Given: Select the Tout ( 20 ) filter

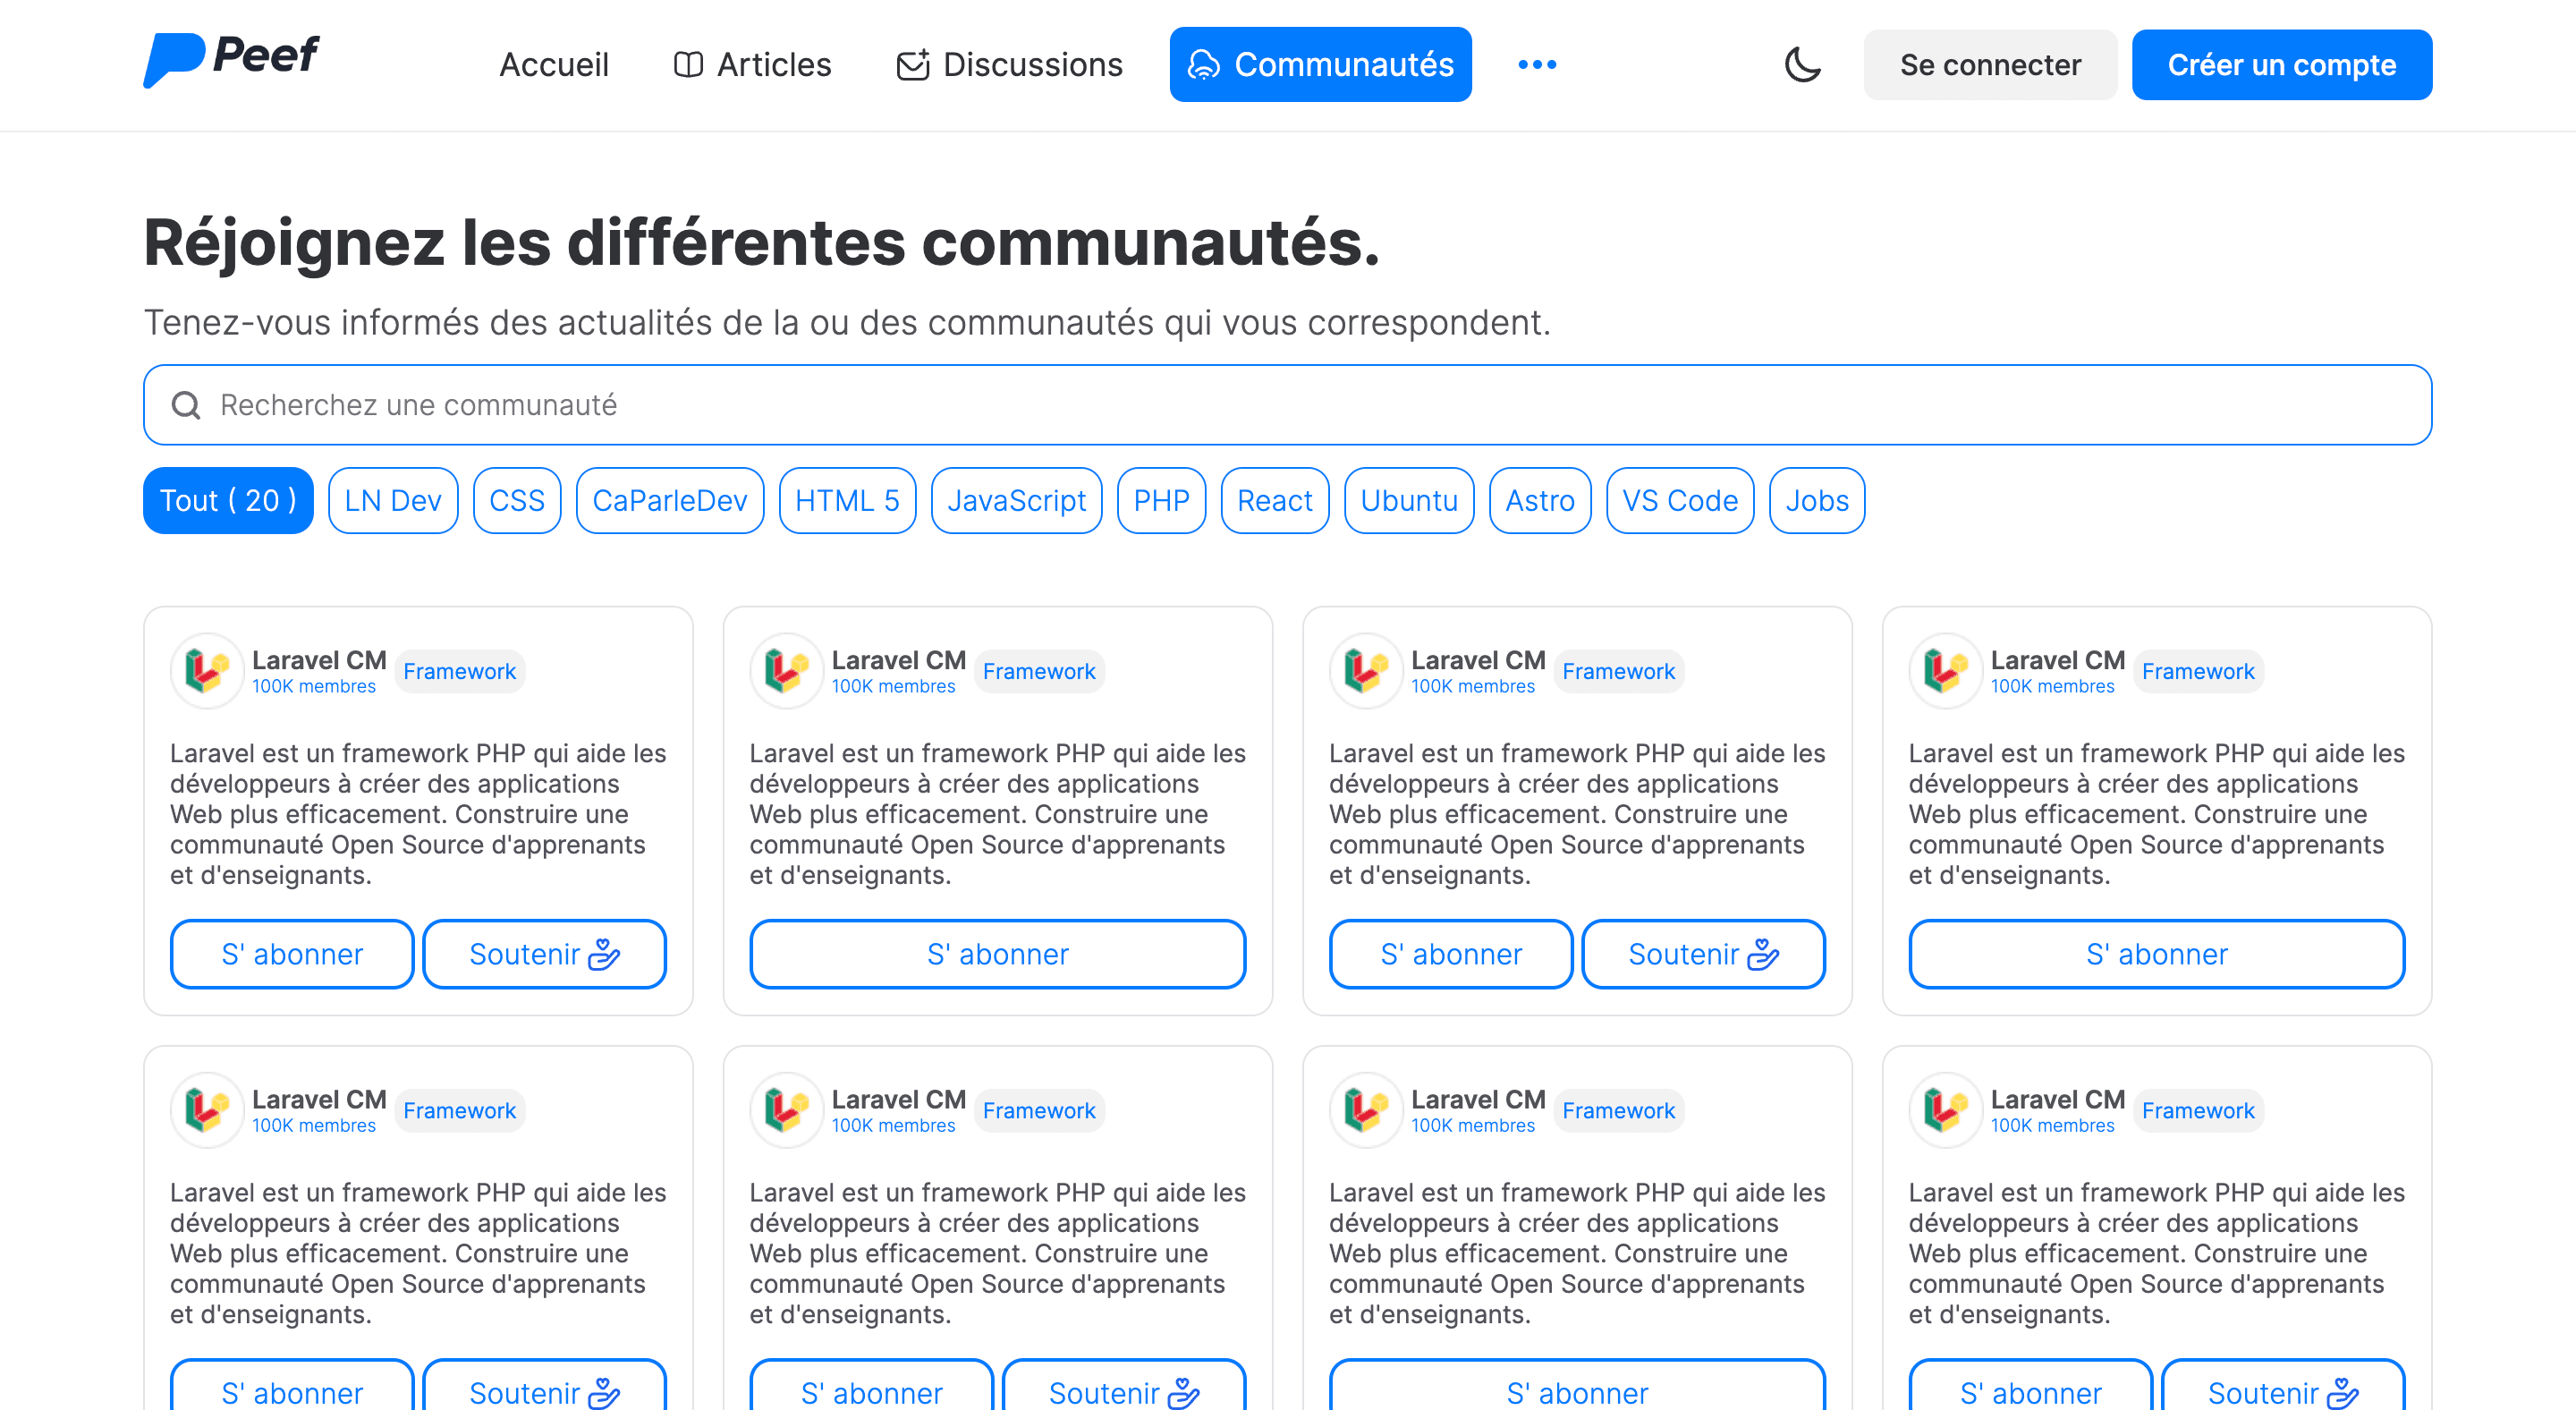Looking at the screenshot, I should (x=228, y=501).
